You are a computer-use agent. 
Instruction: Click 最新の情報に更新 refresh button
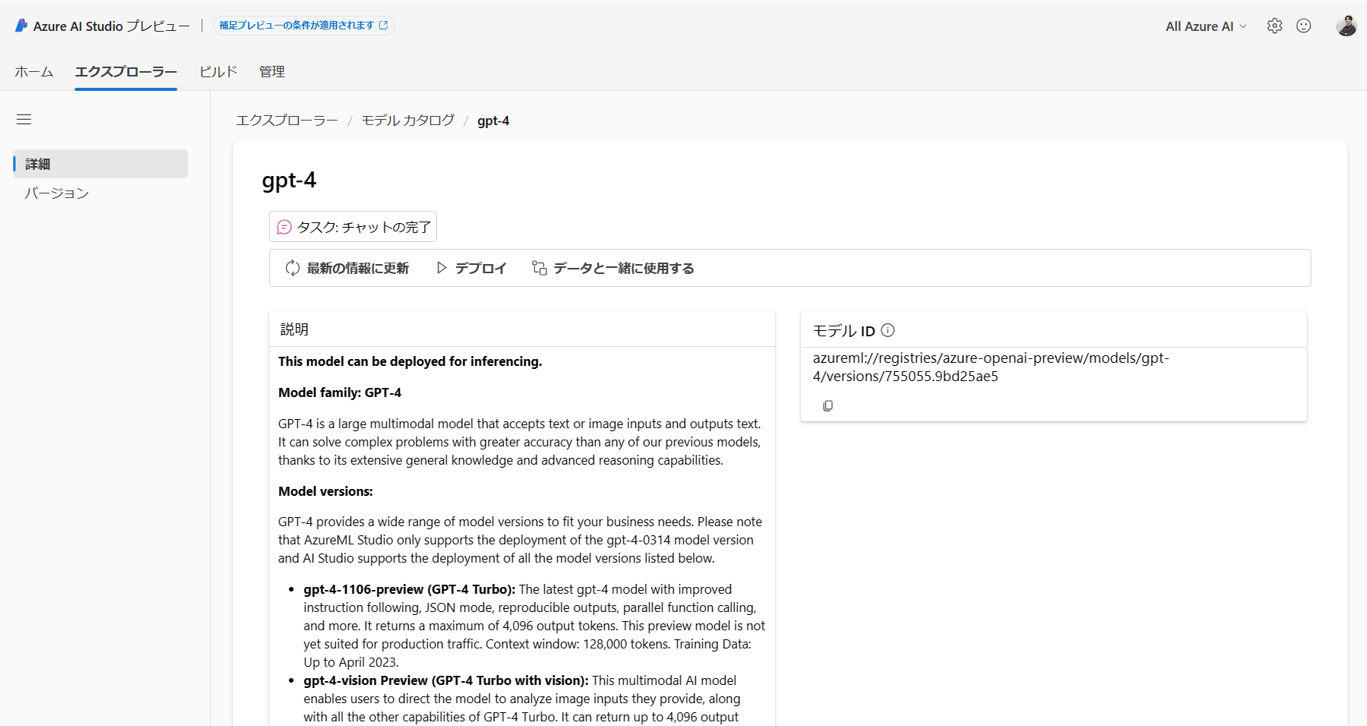[x=347, y=268]
